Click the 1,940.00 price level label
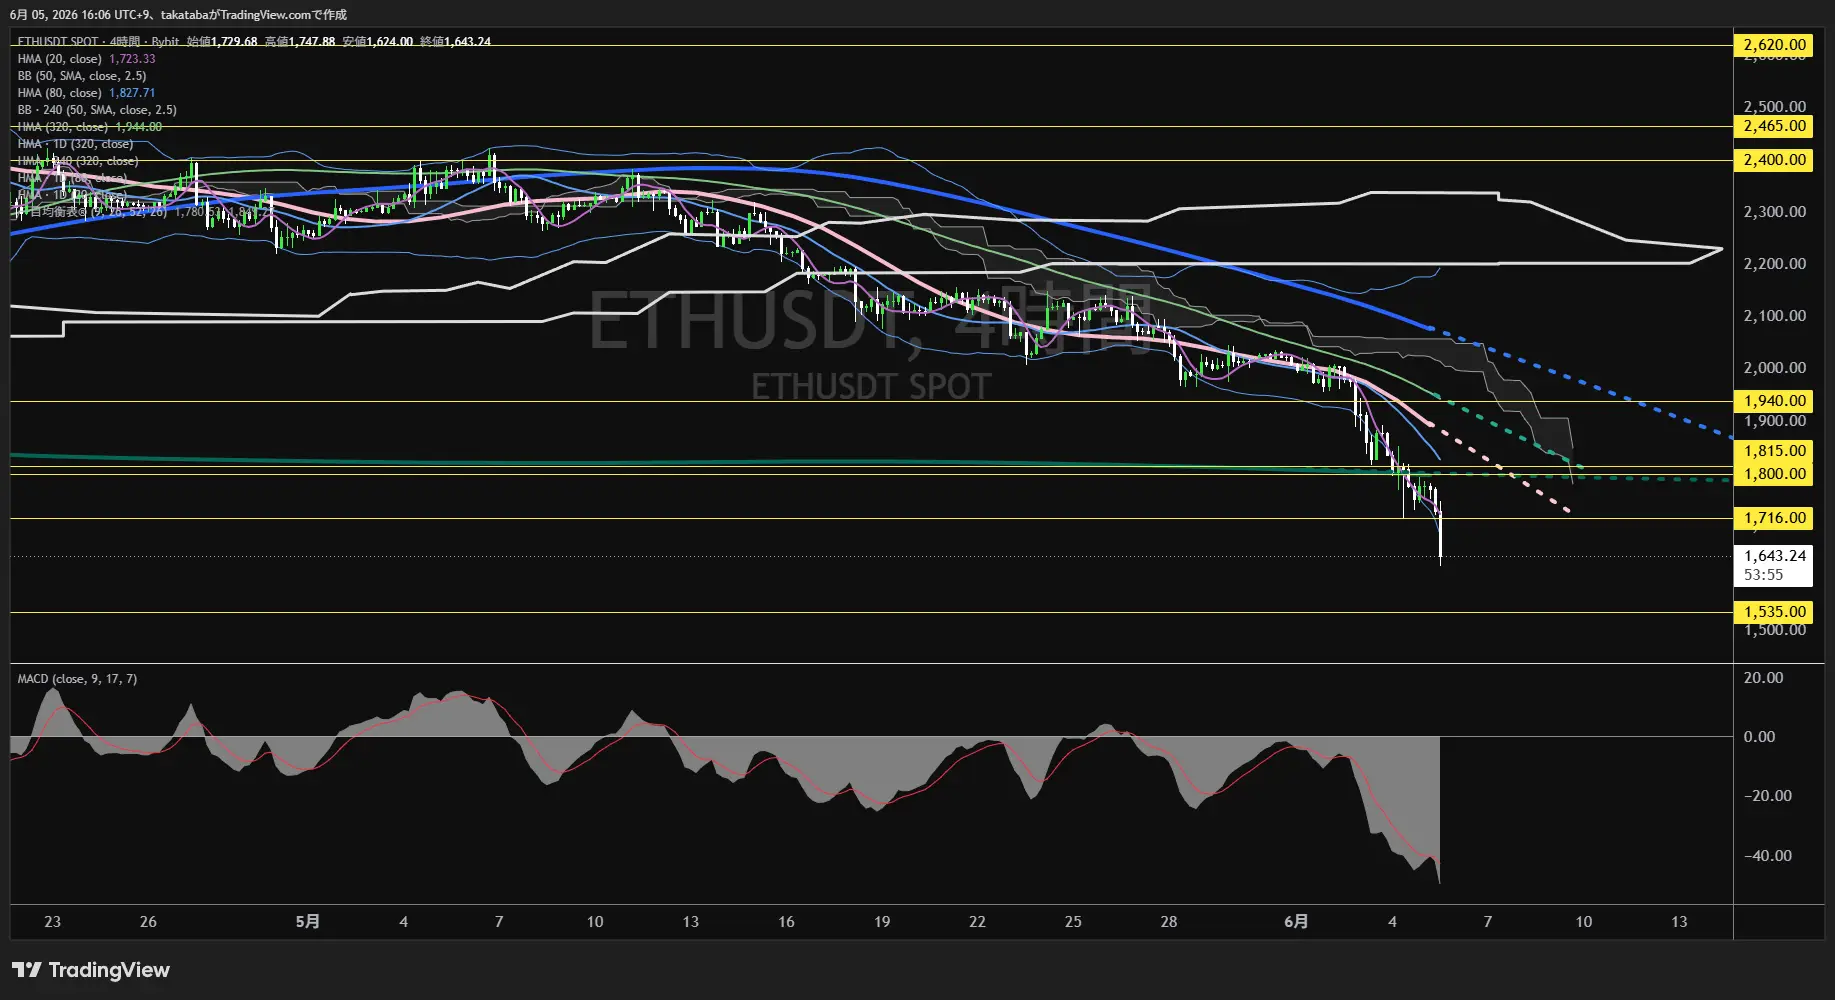Image resolution: width=1835 pixels, height=1000 pixels. coord(1774,401)
